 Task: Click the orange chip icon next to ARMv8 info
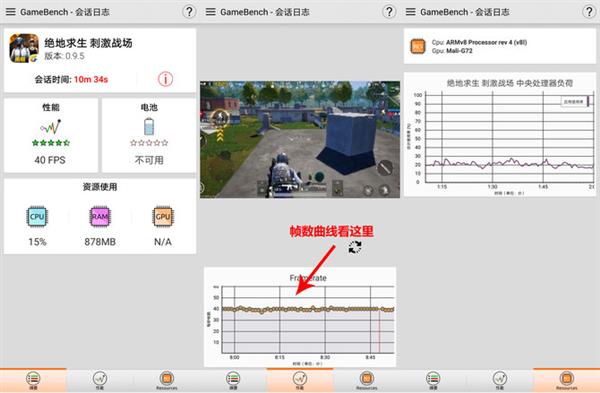click(x=418, y=46)
